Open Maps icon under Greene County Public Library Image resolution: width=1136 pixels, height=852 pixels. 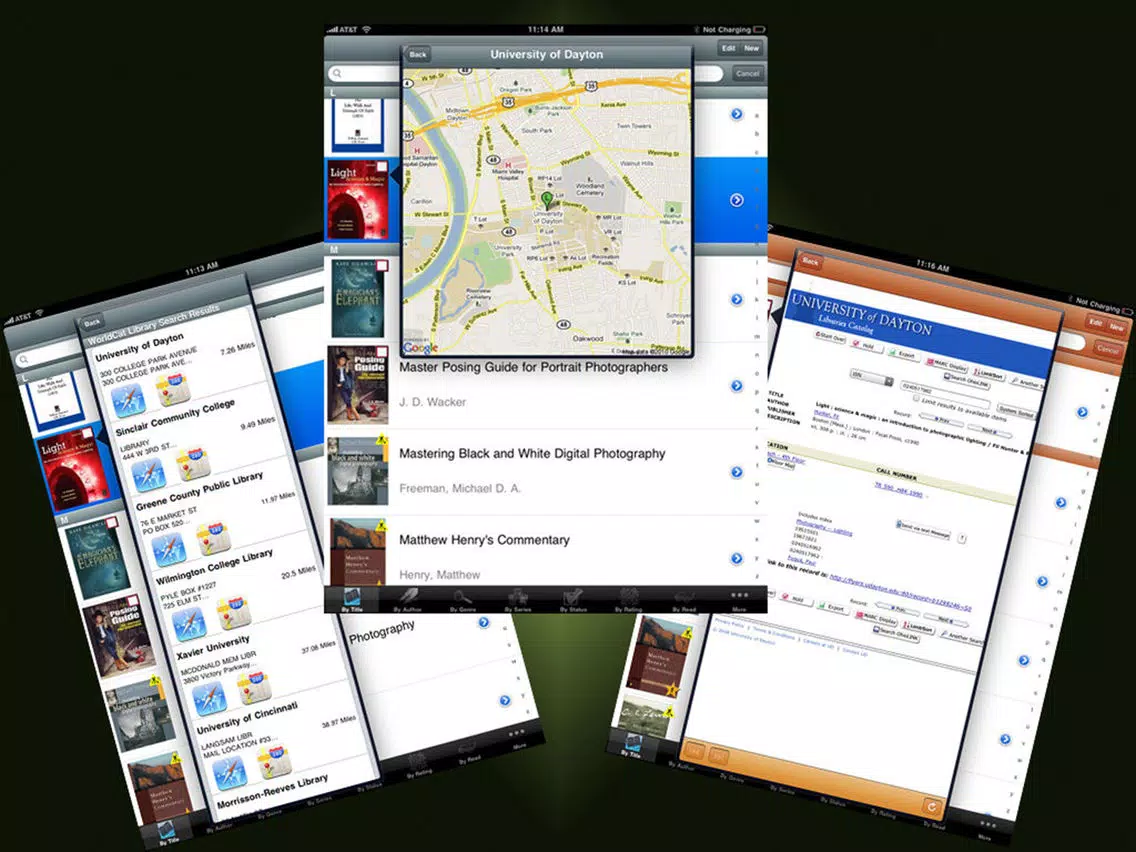214,539
